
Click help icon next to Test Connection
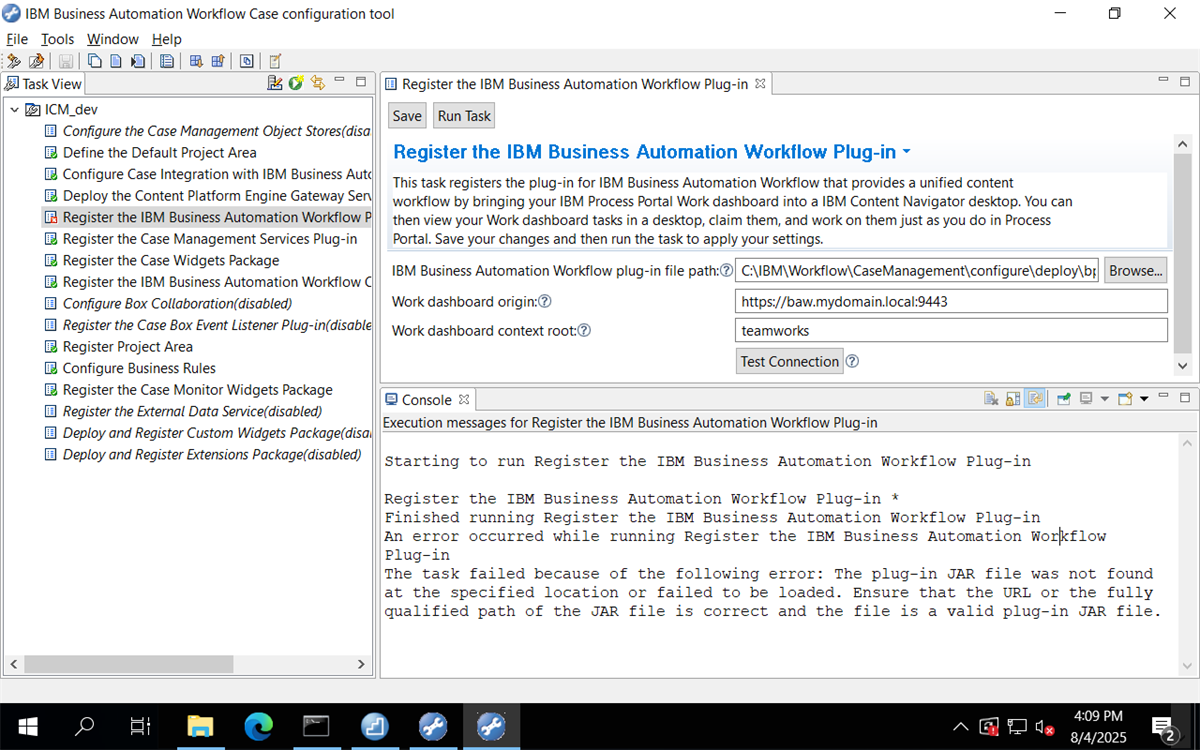(853, 362)
